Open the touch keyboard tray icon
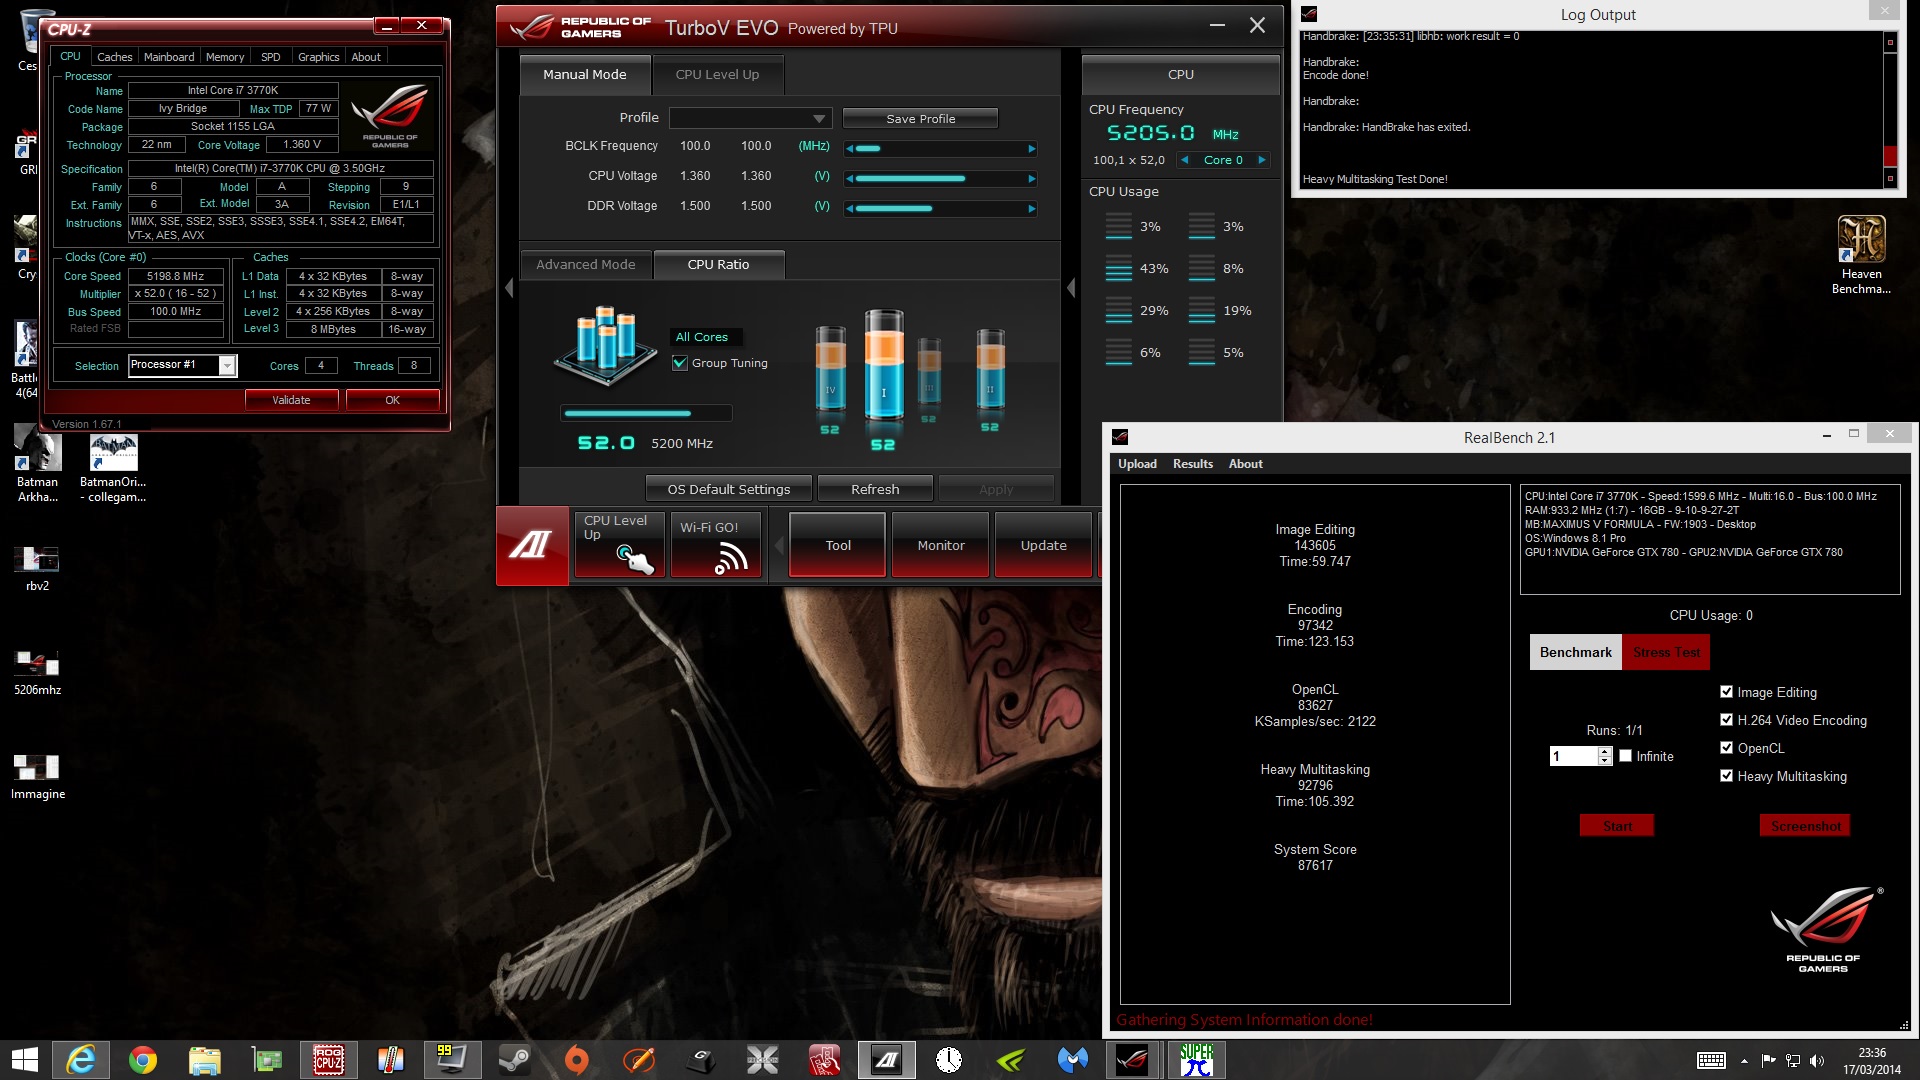The height and width of the screenshot is (1080, 1920). tap(1711, 1060)
